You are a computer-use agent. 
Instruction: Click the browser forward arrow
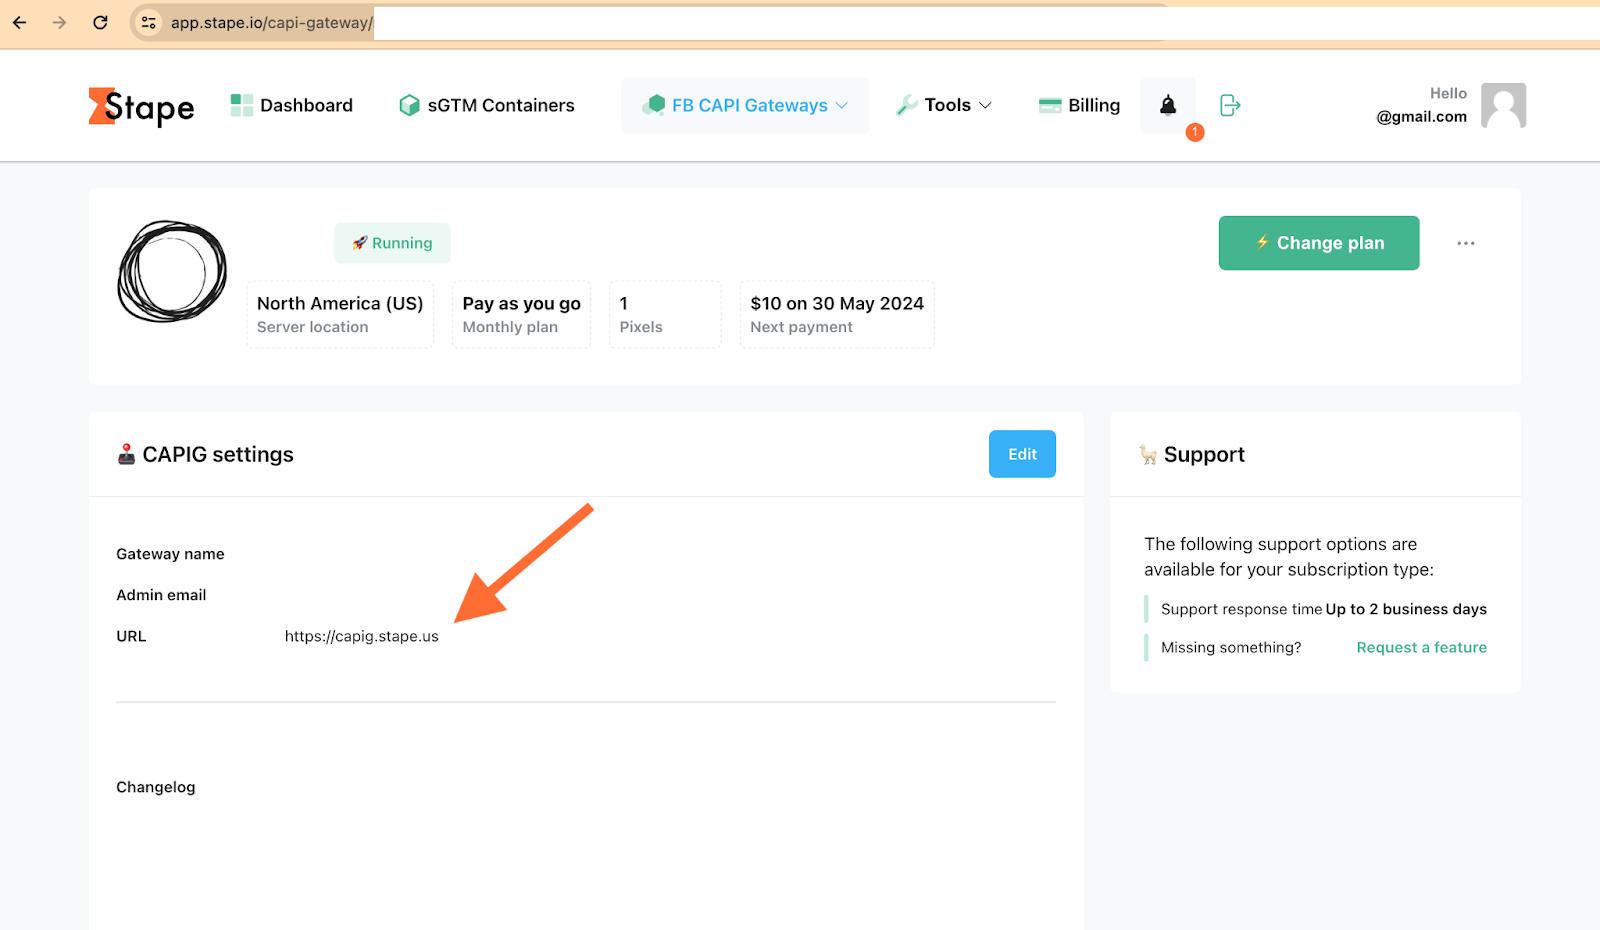tap(59, 22)
